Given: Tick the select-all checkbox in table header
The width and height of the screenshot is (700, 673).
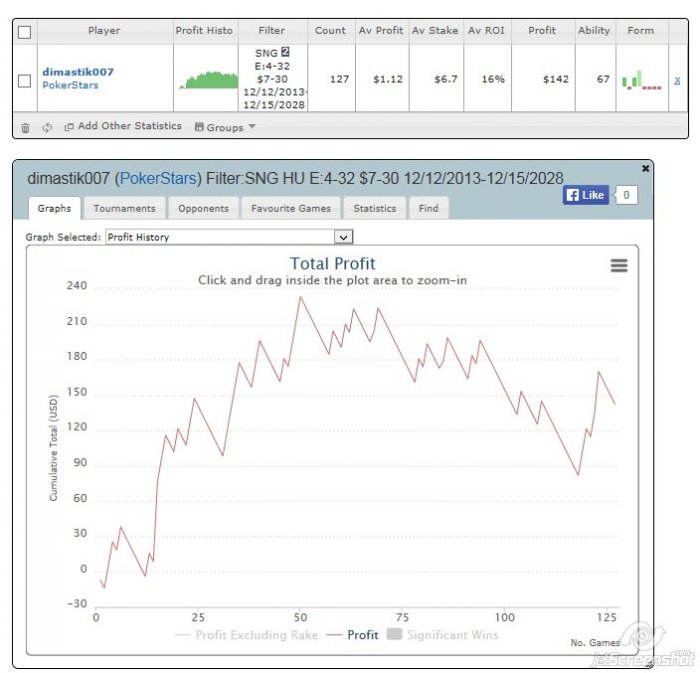Looking at the screenshot, I should (x=24, y=32).
